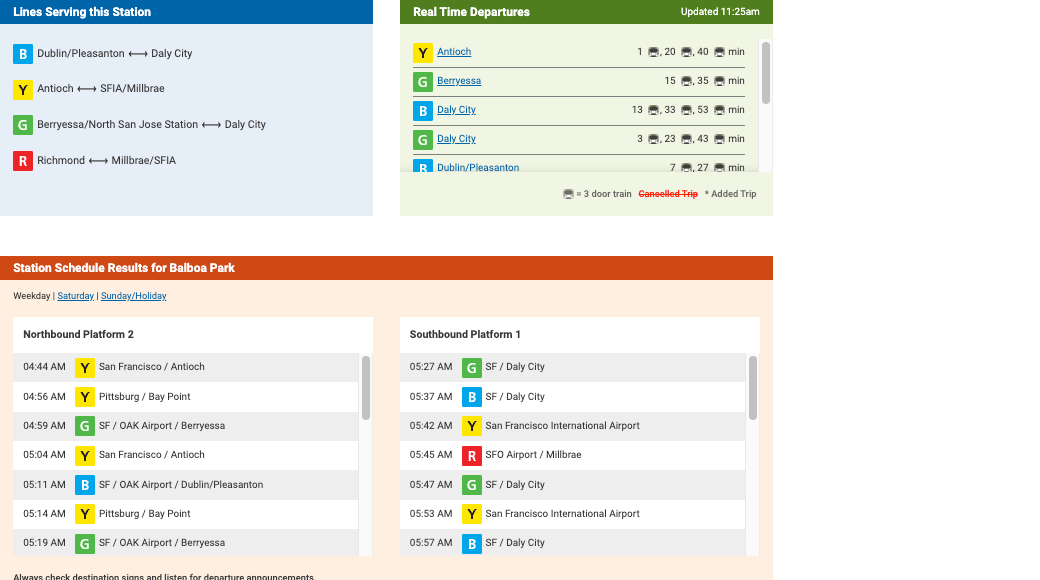Image resolution: width=1040 pixels, height=580 pixels.
Task: Select the 05:19 AM SF / OAK Airport / Berryessa text
Action: point(161,542)
